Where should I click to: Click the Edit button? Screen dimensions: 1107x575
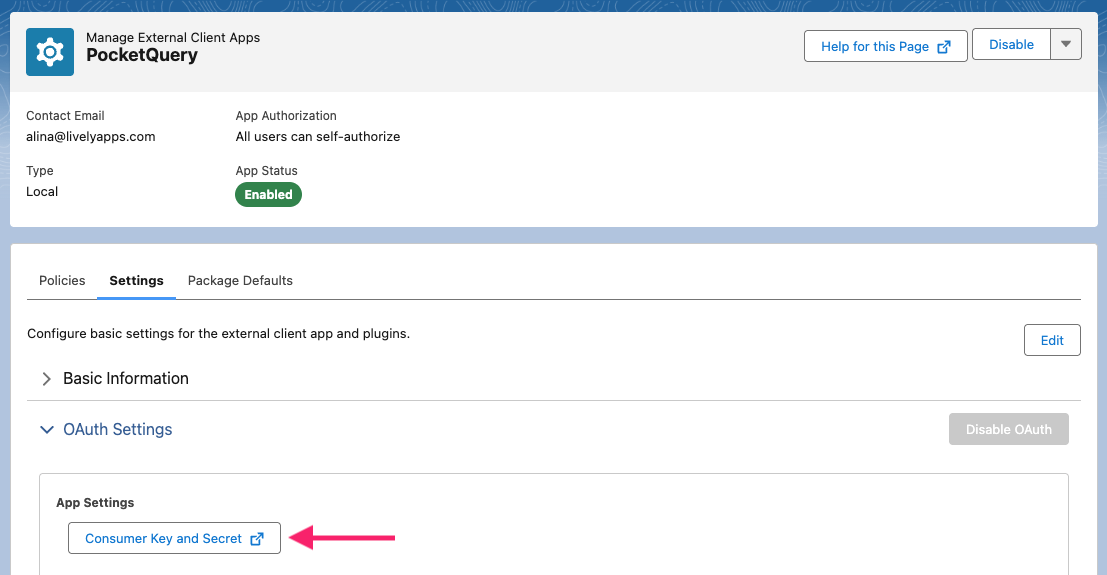point(1052,340)
